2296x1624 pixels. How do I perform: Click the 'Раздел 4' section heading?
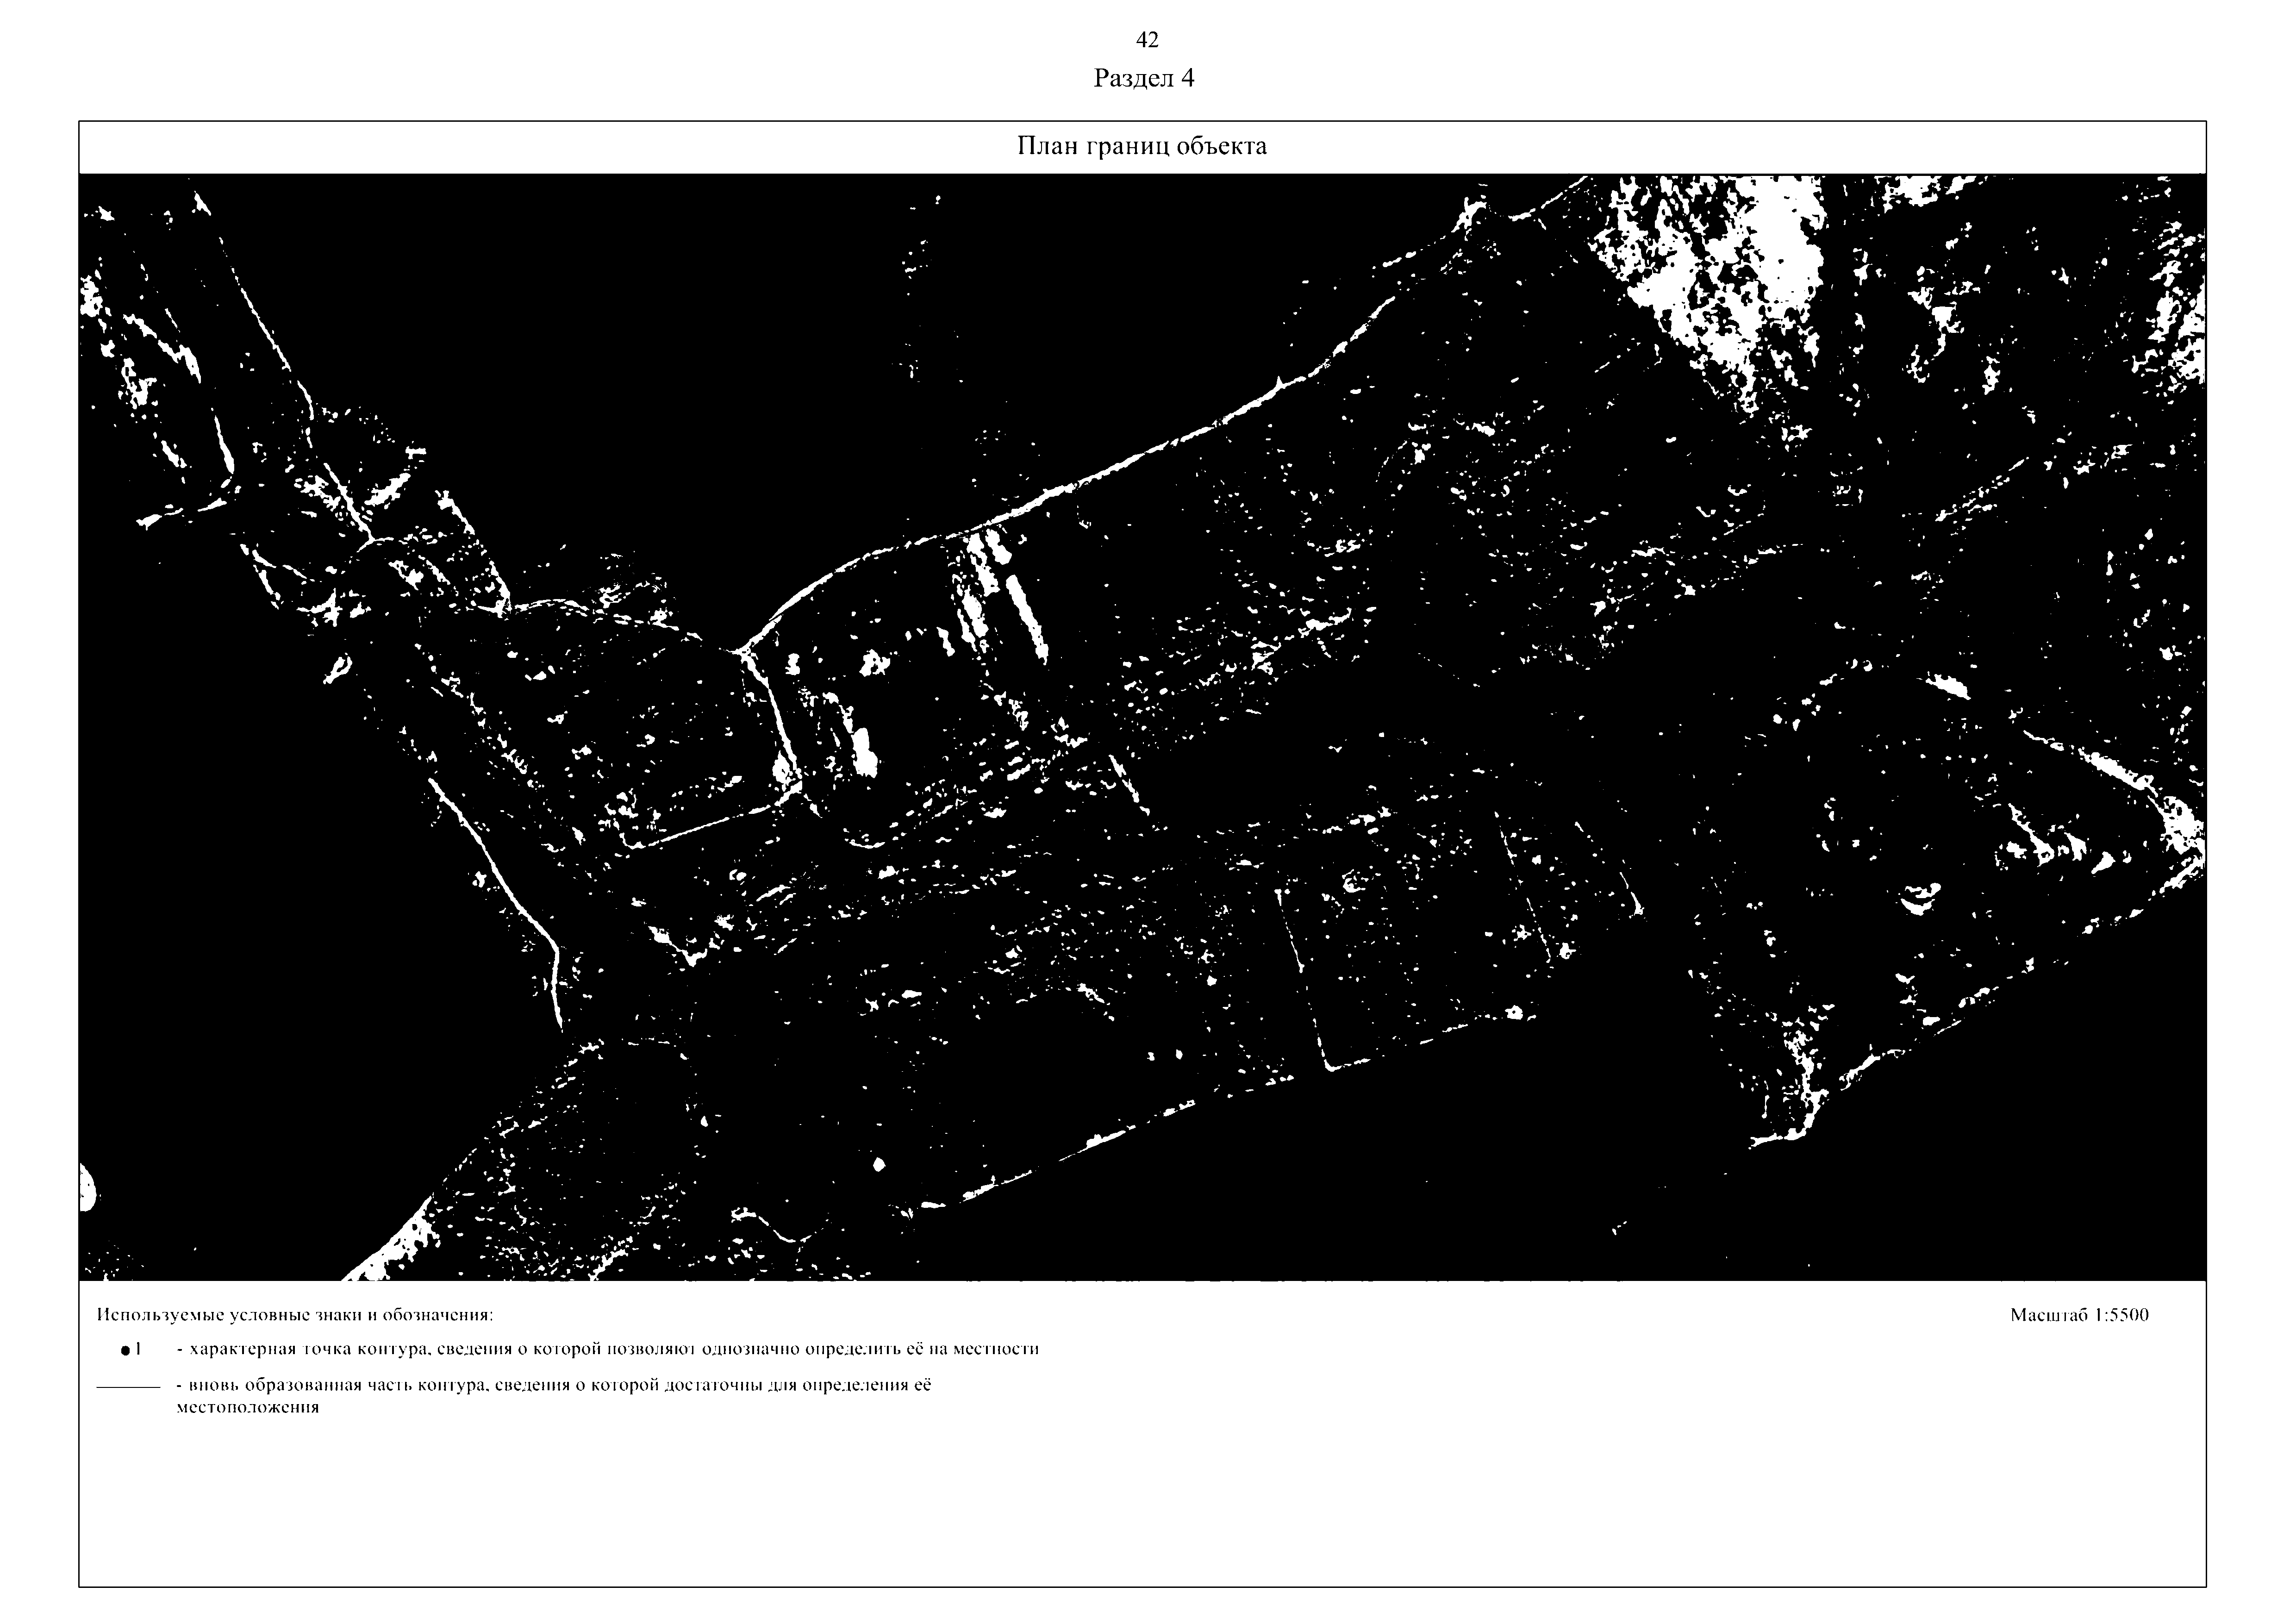[x=1143, y=78]
